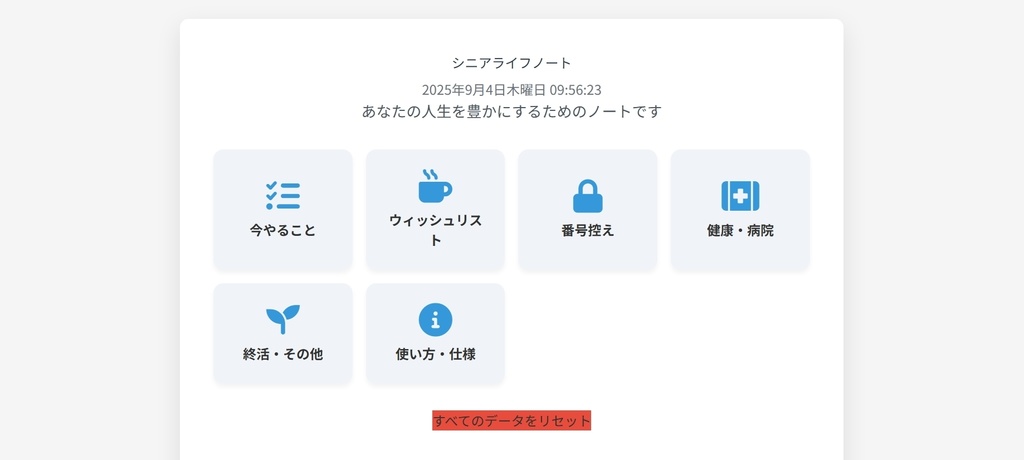Select the 健康・病院 label
Image resolution: width=1024 pixels, height=460 pixels.
coord(740,231)
